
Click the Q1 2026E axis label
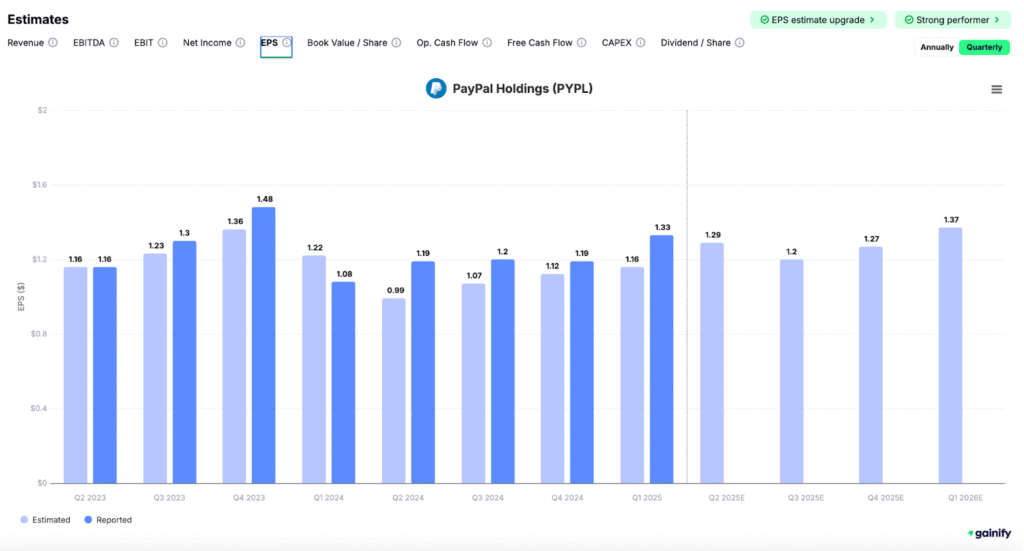click(x=965, y=498)
